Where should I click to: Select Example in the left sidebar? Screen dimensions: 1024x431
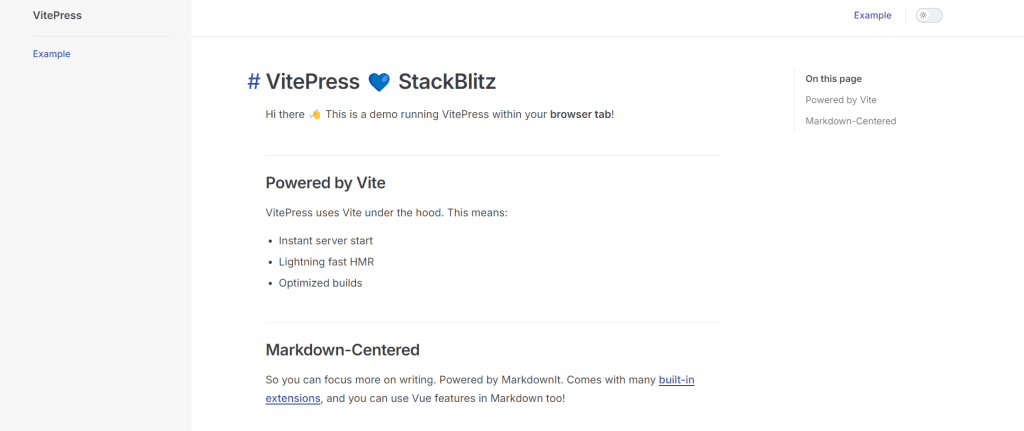point(51,54)
